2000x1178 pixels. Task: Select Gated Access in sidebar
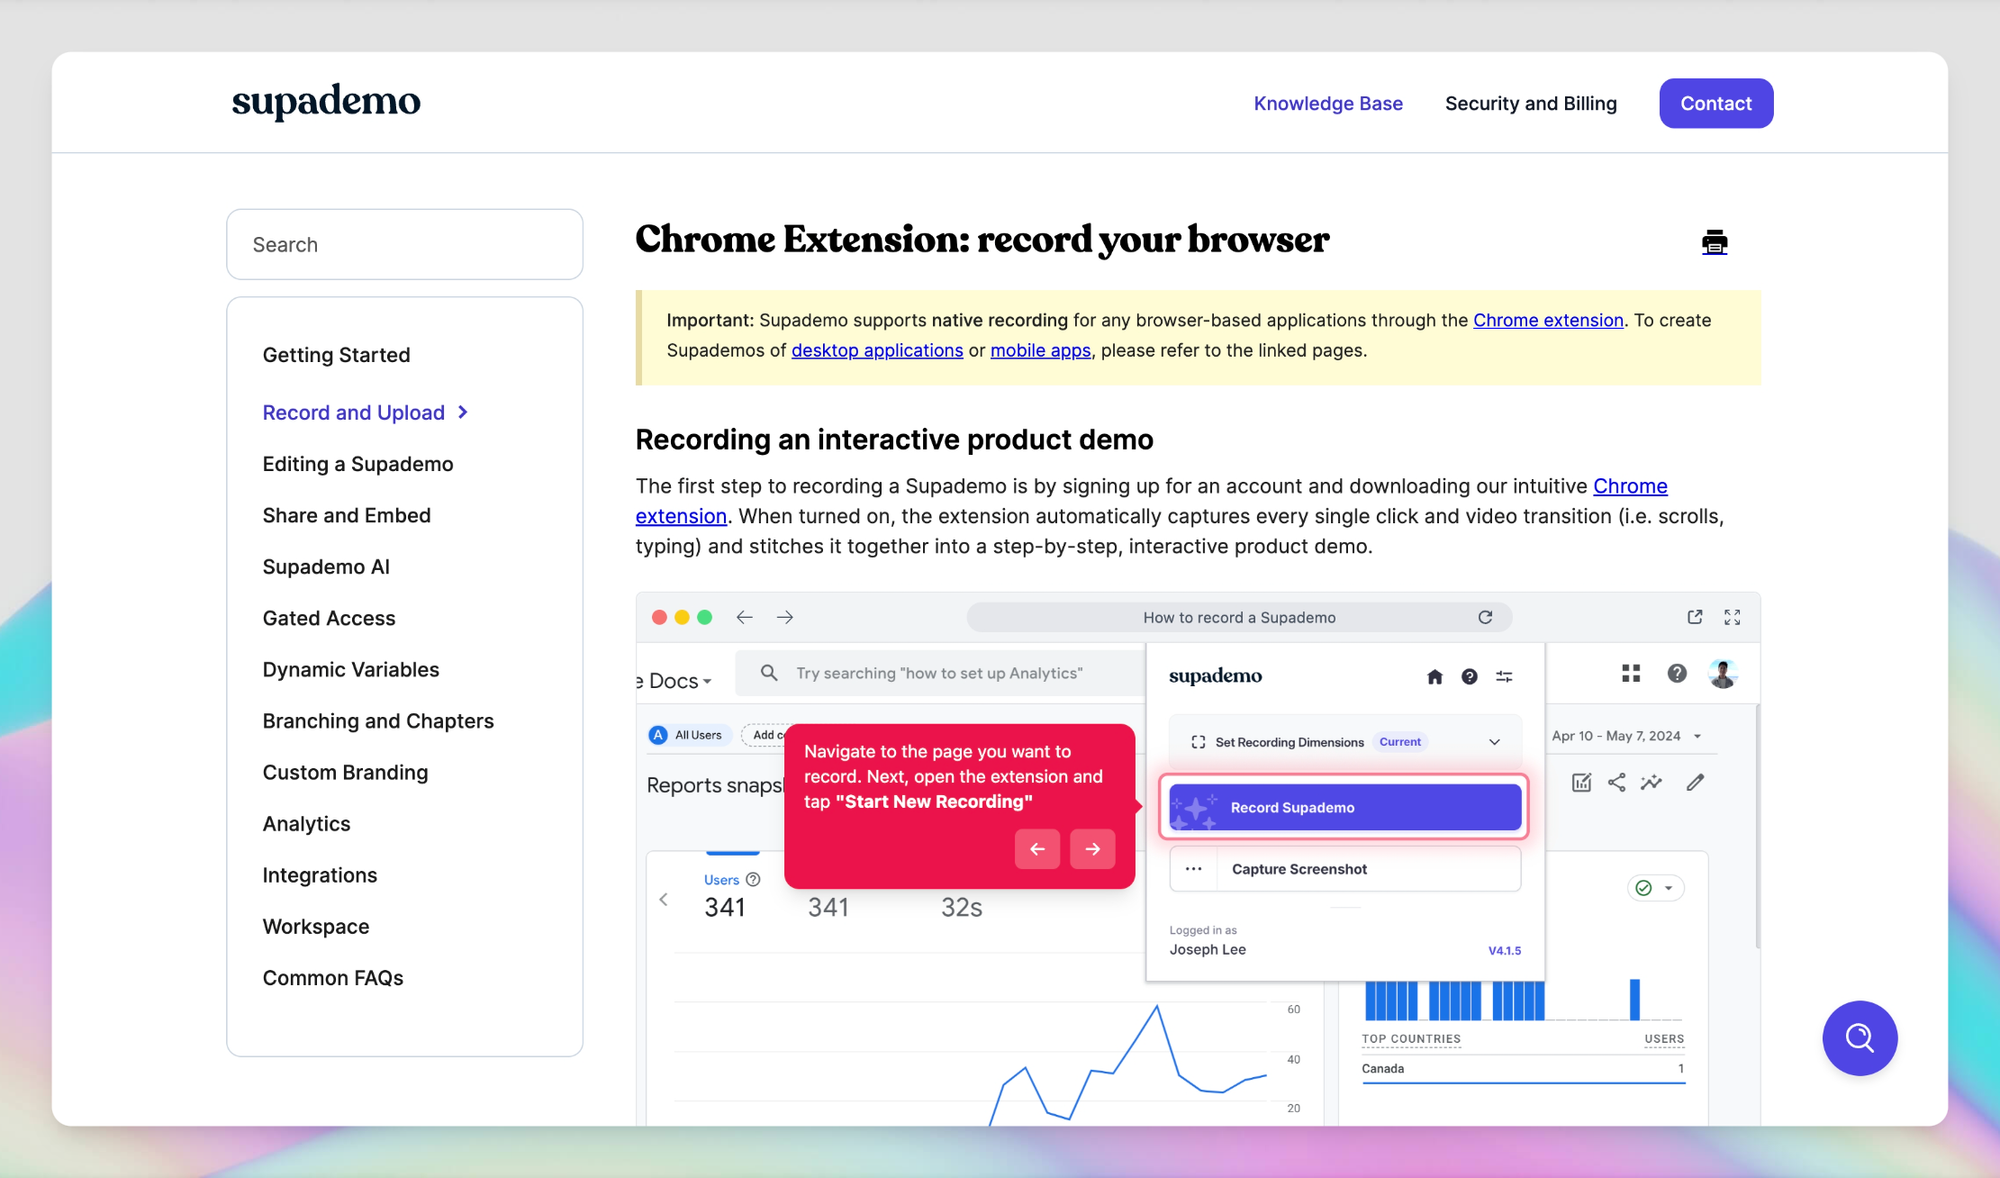pyautogui.click(x=329, y=618)
